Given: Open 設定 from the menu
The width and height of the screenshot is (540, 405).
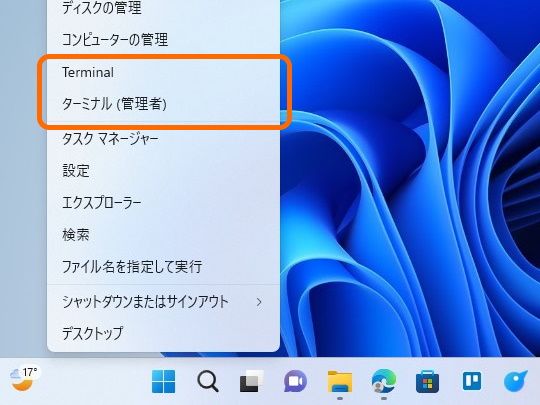Looking at the screenshot, I should (x=163, y=171).
